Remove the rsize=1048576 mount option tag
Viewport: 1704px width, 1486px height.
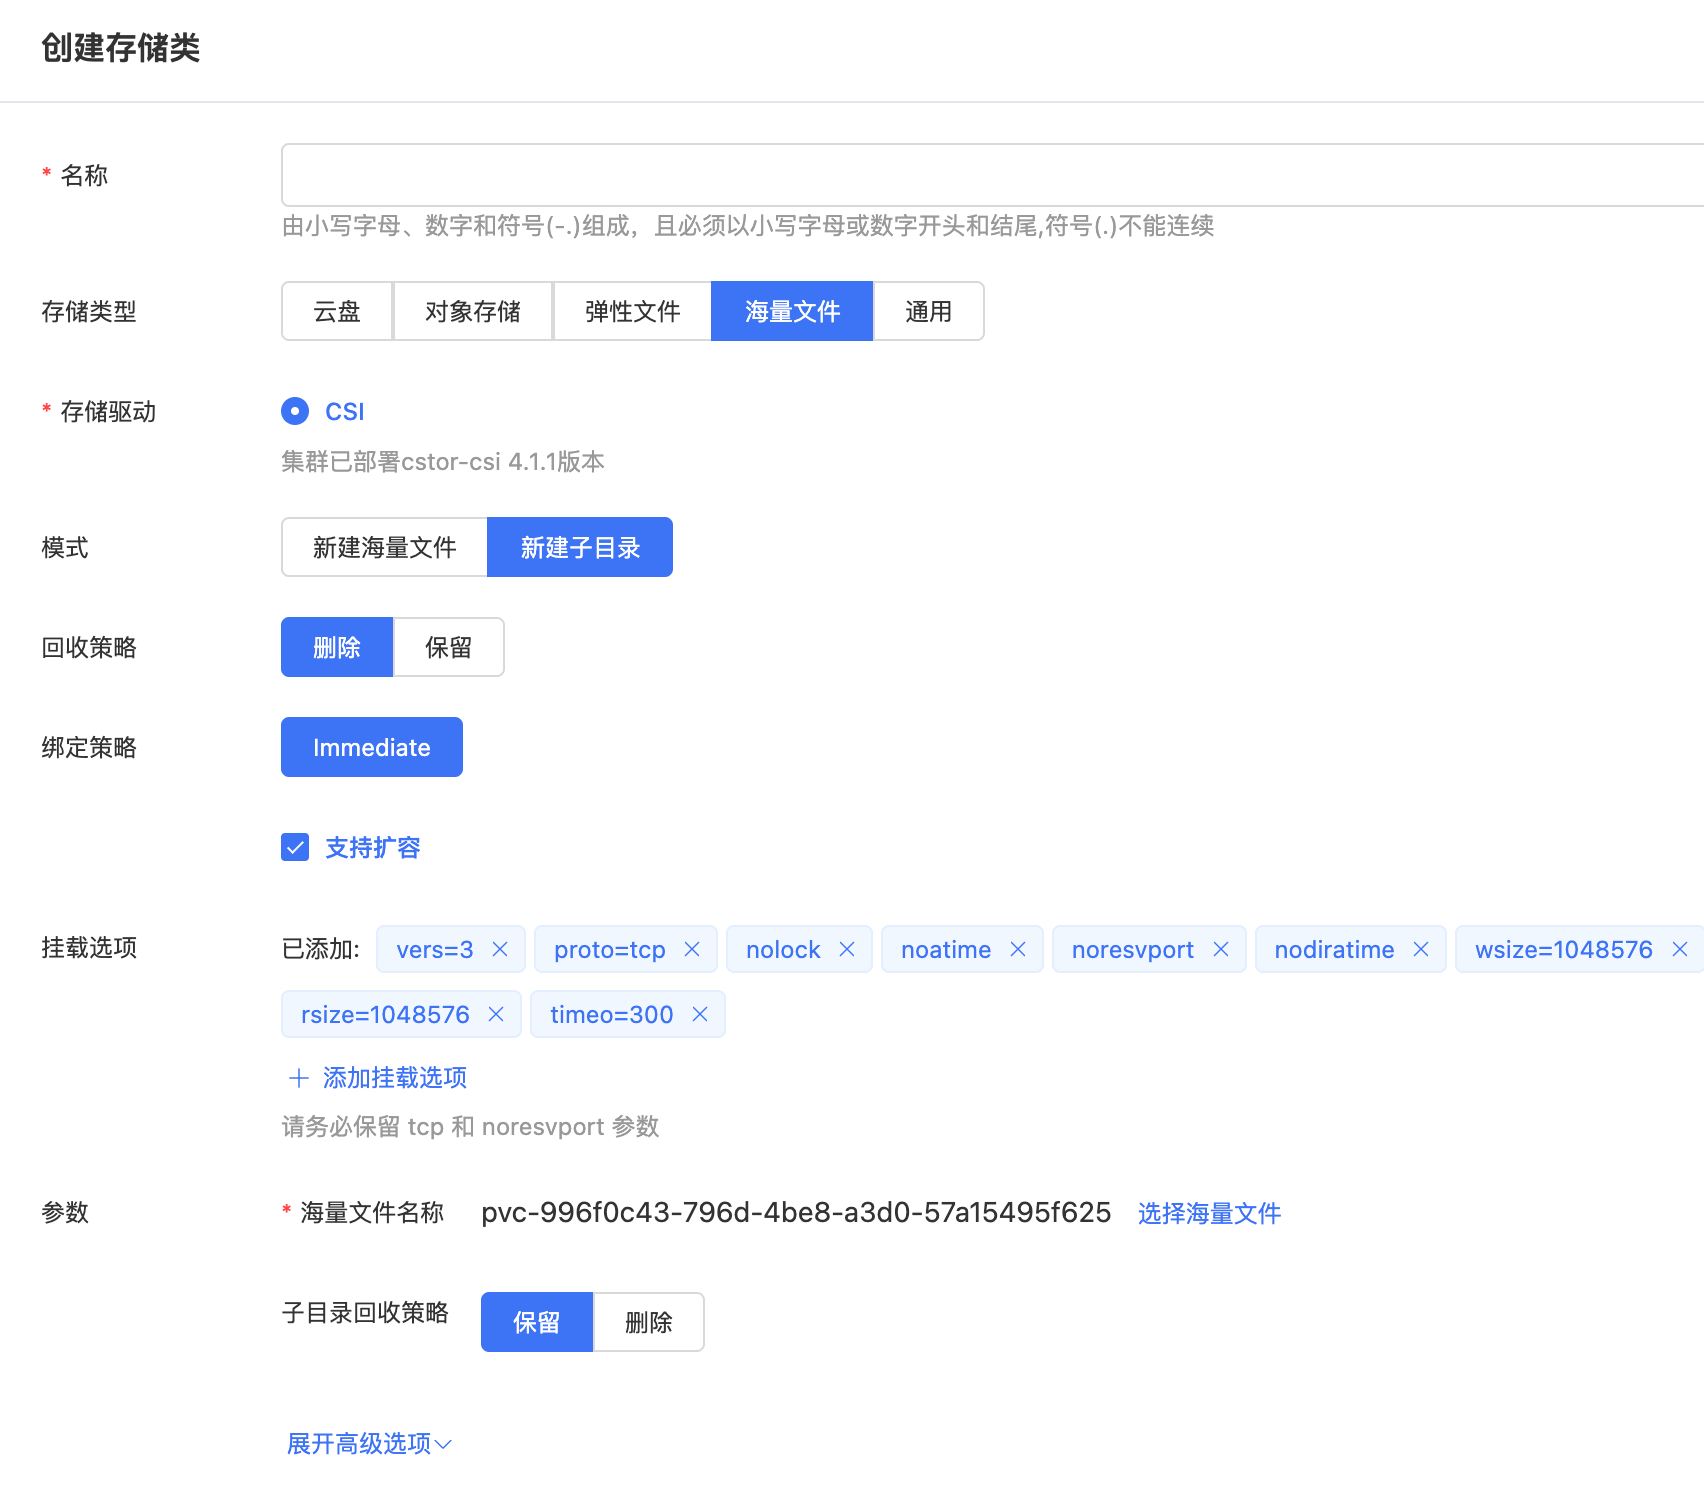pyautogui.click(x=496, y=1014)
